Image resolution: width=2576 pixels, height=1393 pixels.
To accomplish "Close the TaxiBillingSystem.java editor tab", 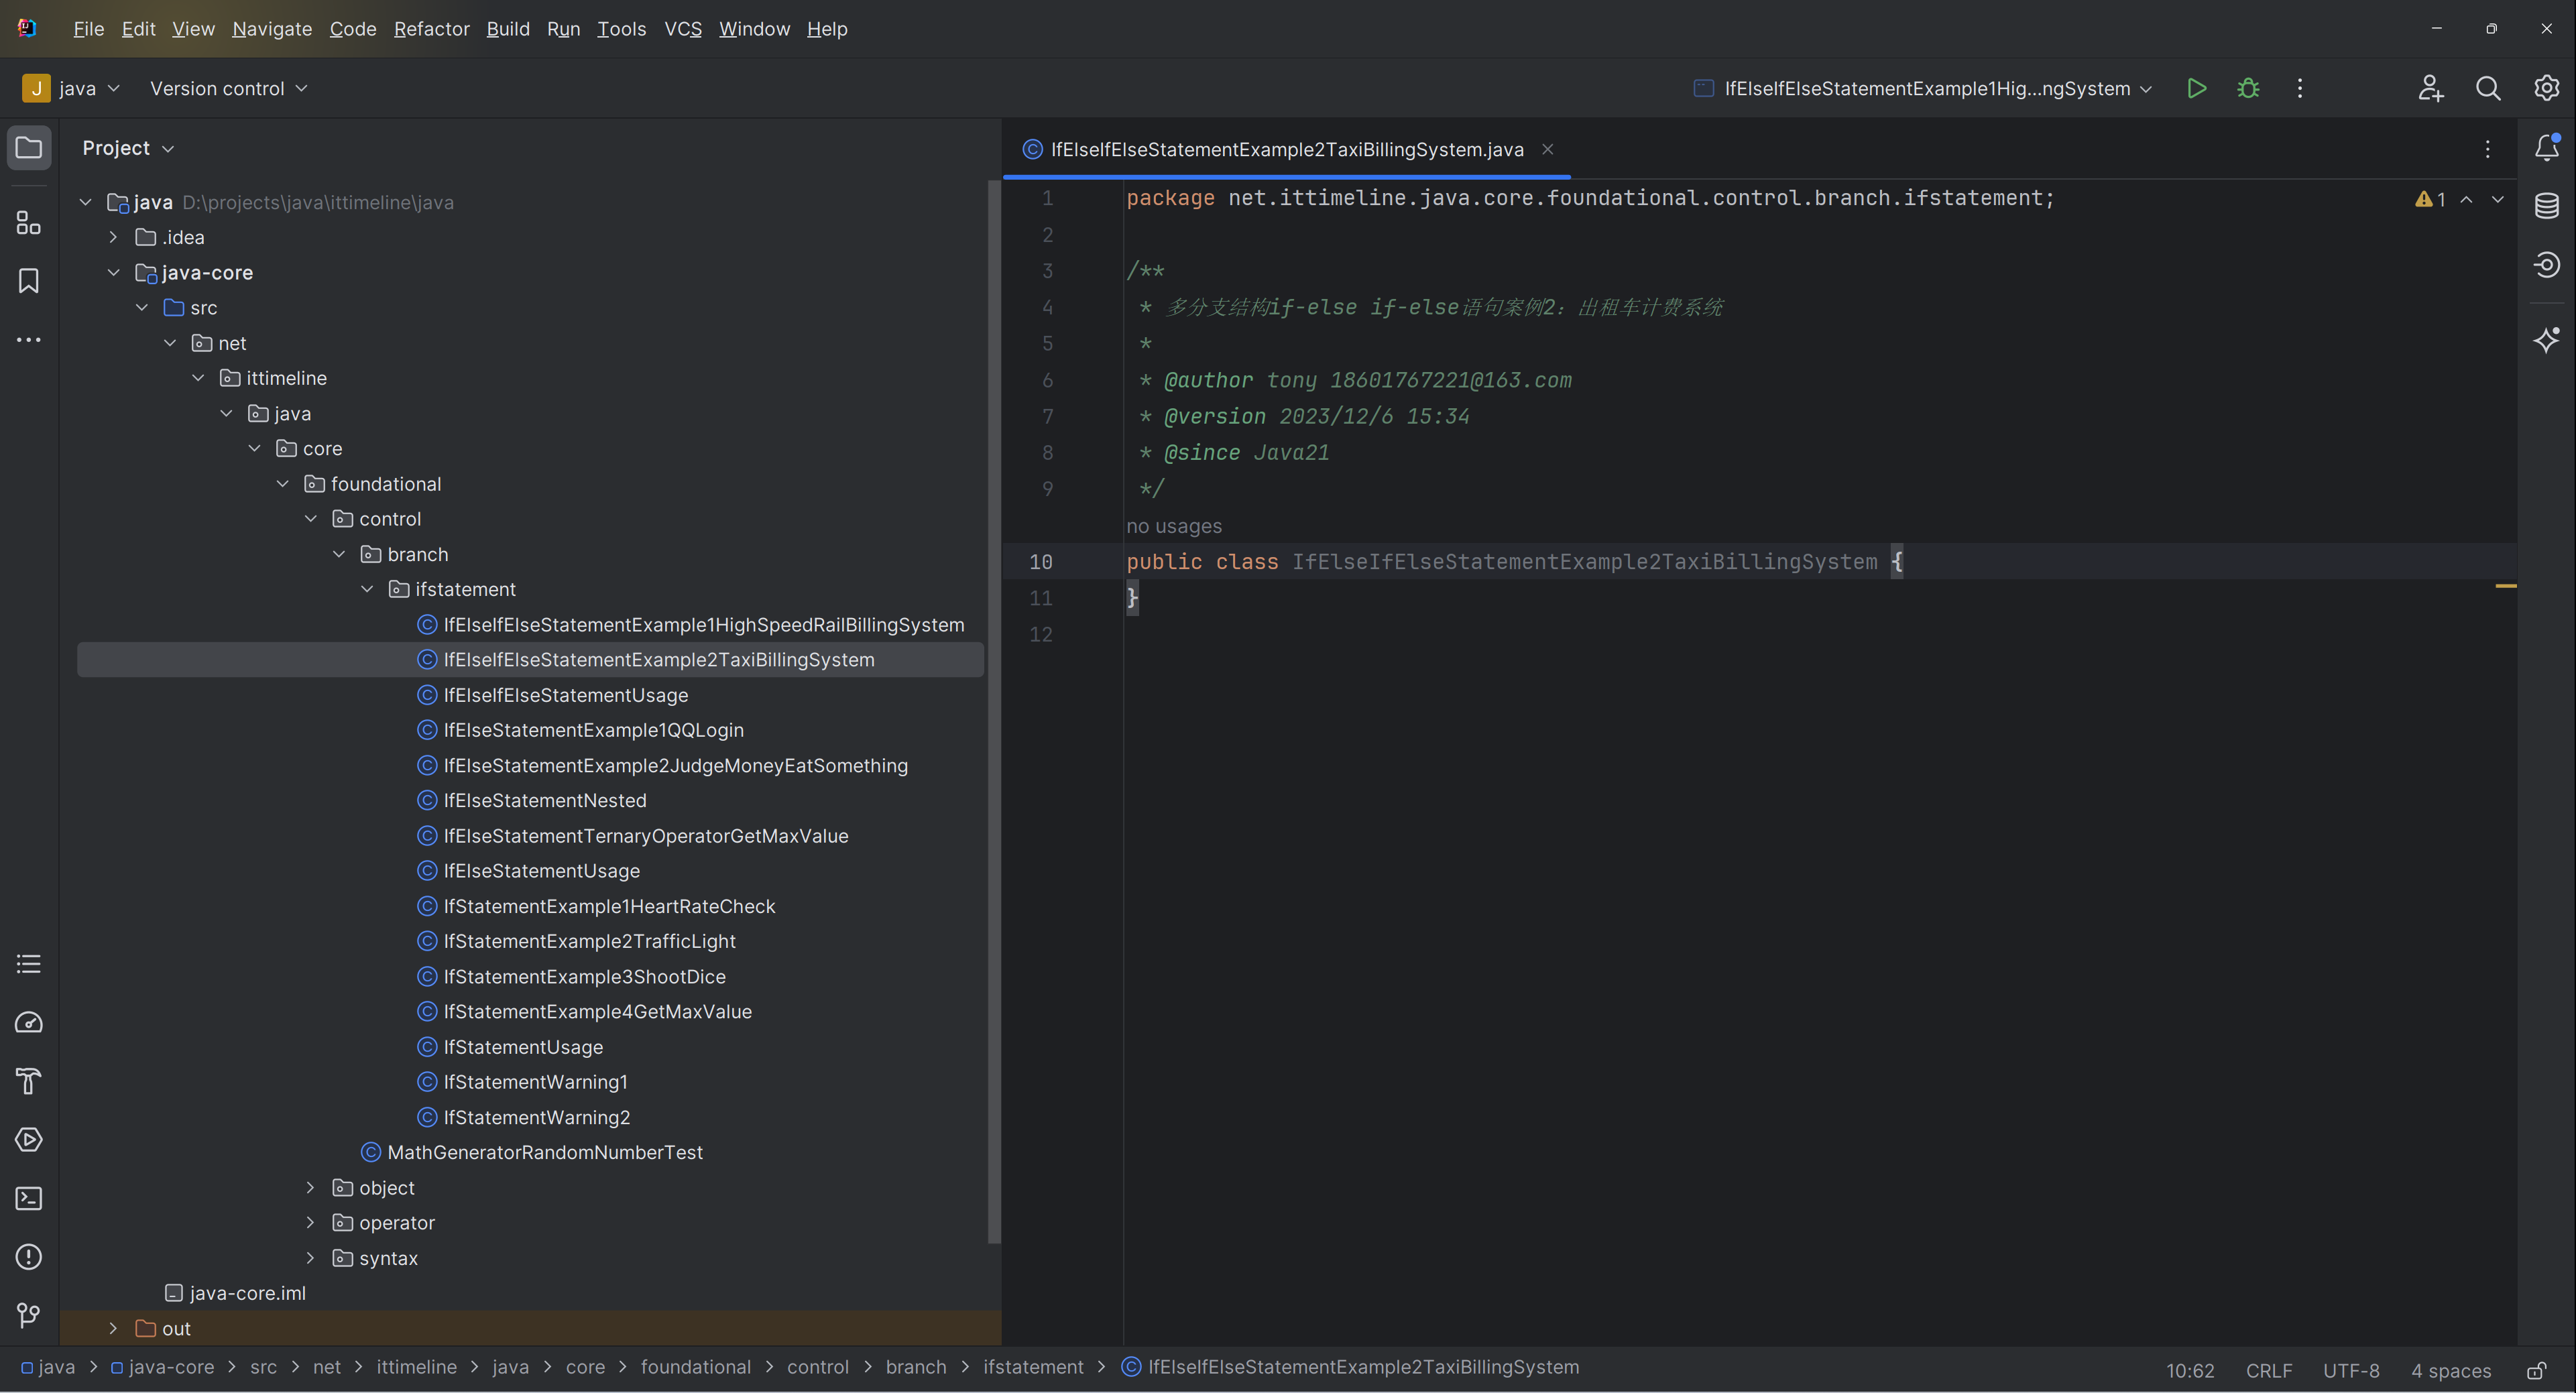I will tap(1547, 149).
